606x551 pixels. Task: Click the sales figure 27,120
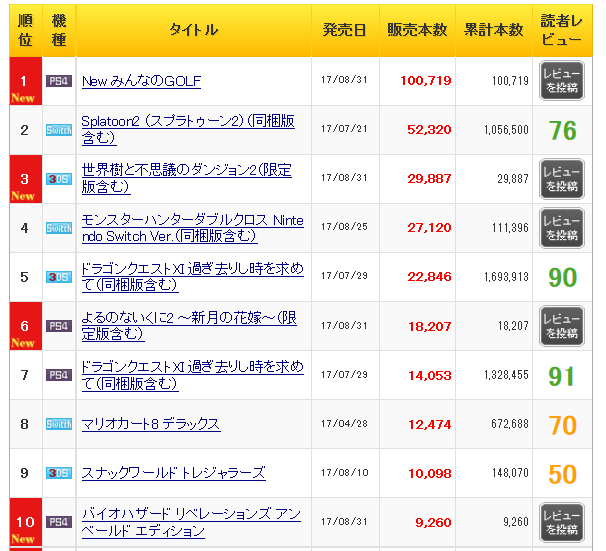(429, 228)
